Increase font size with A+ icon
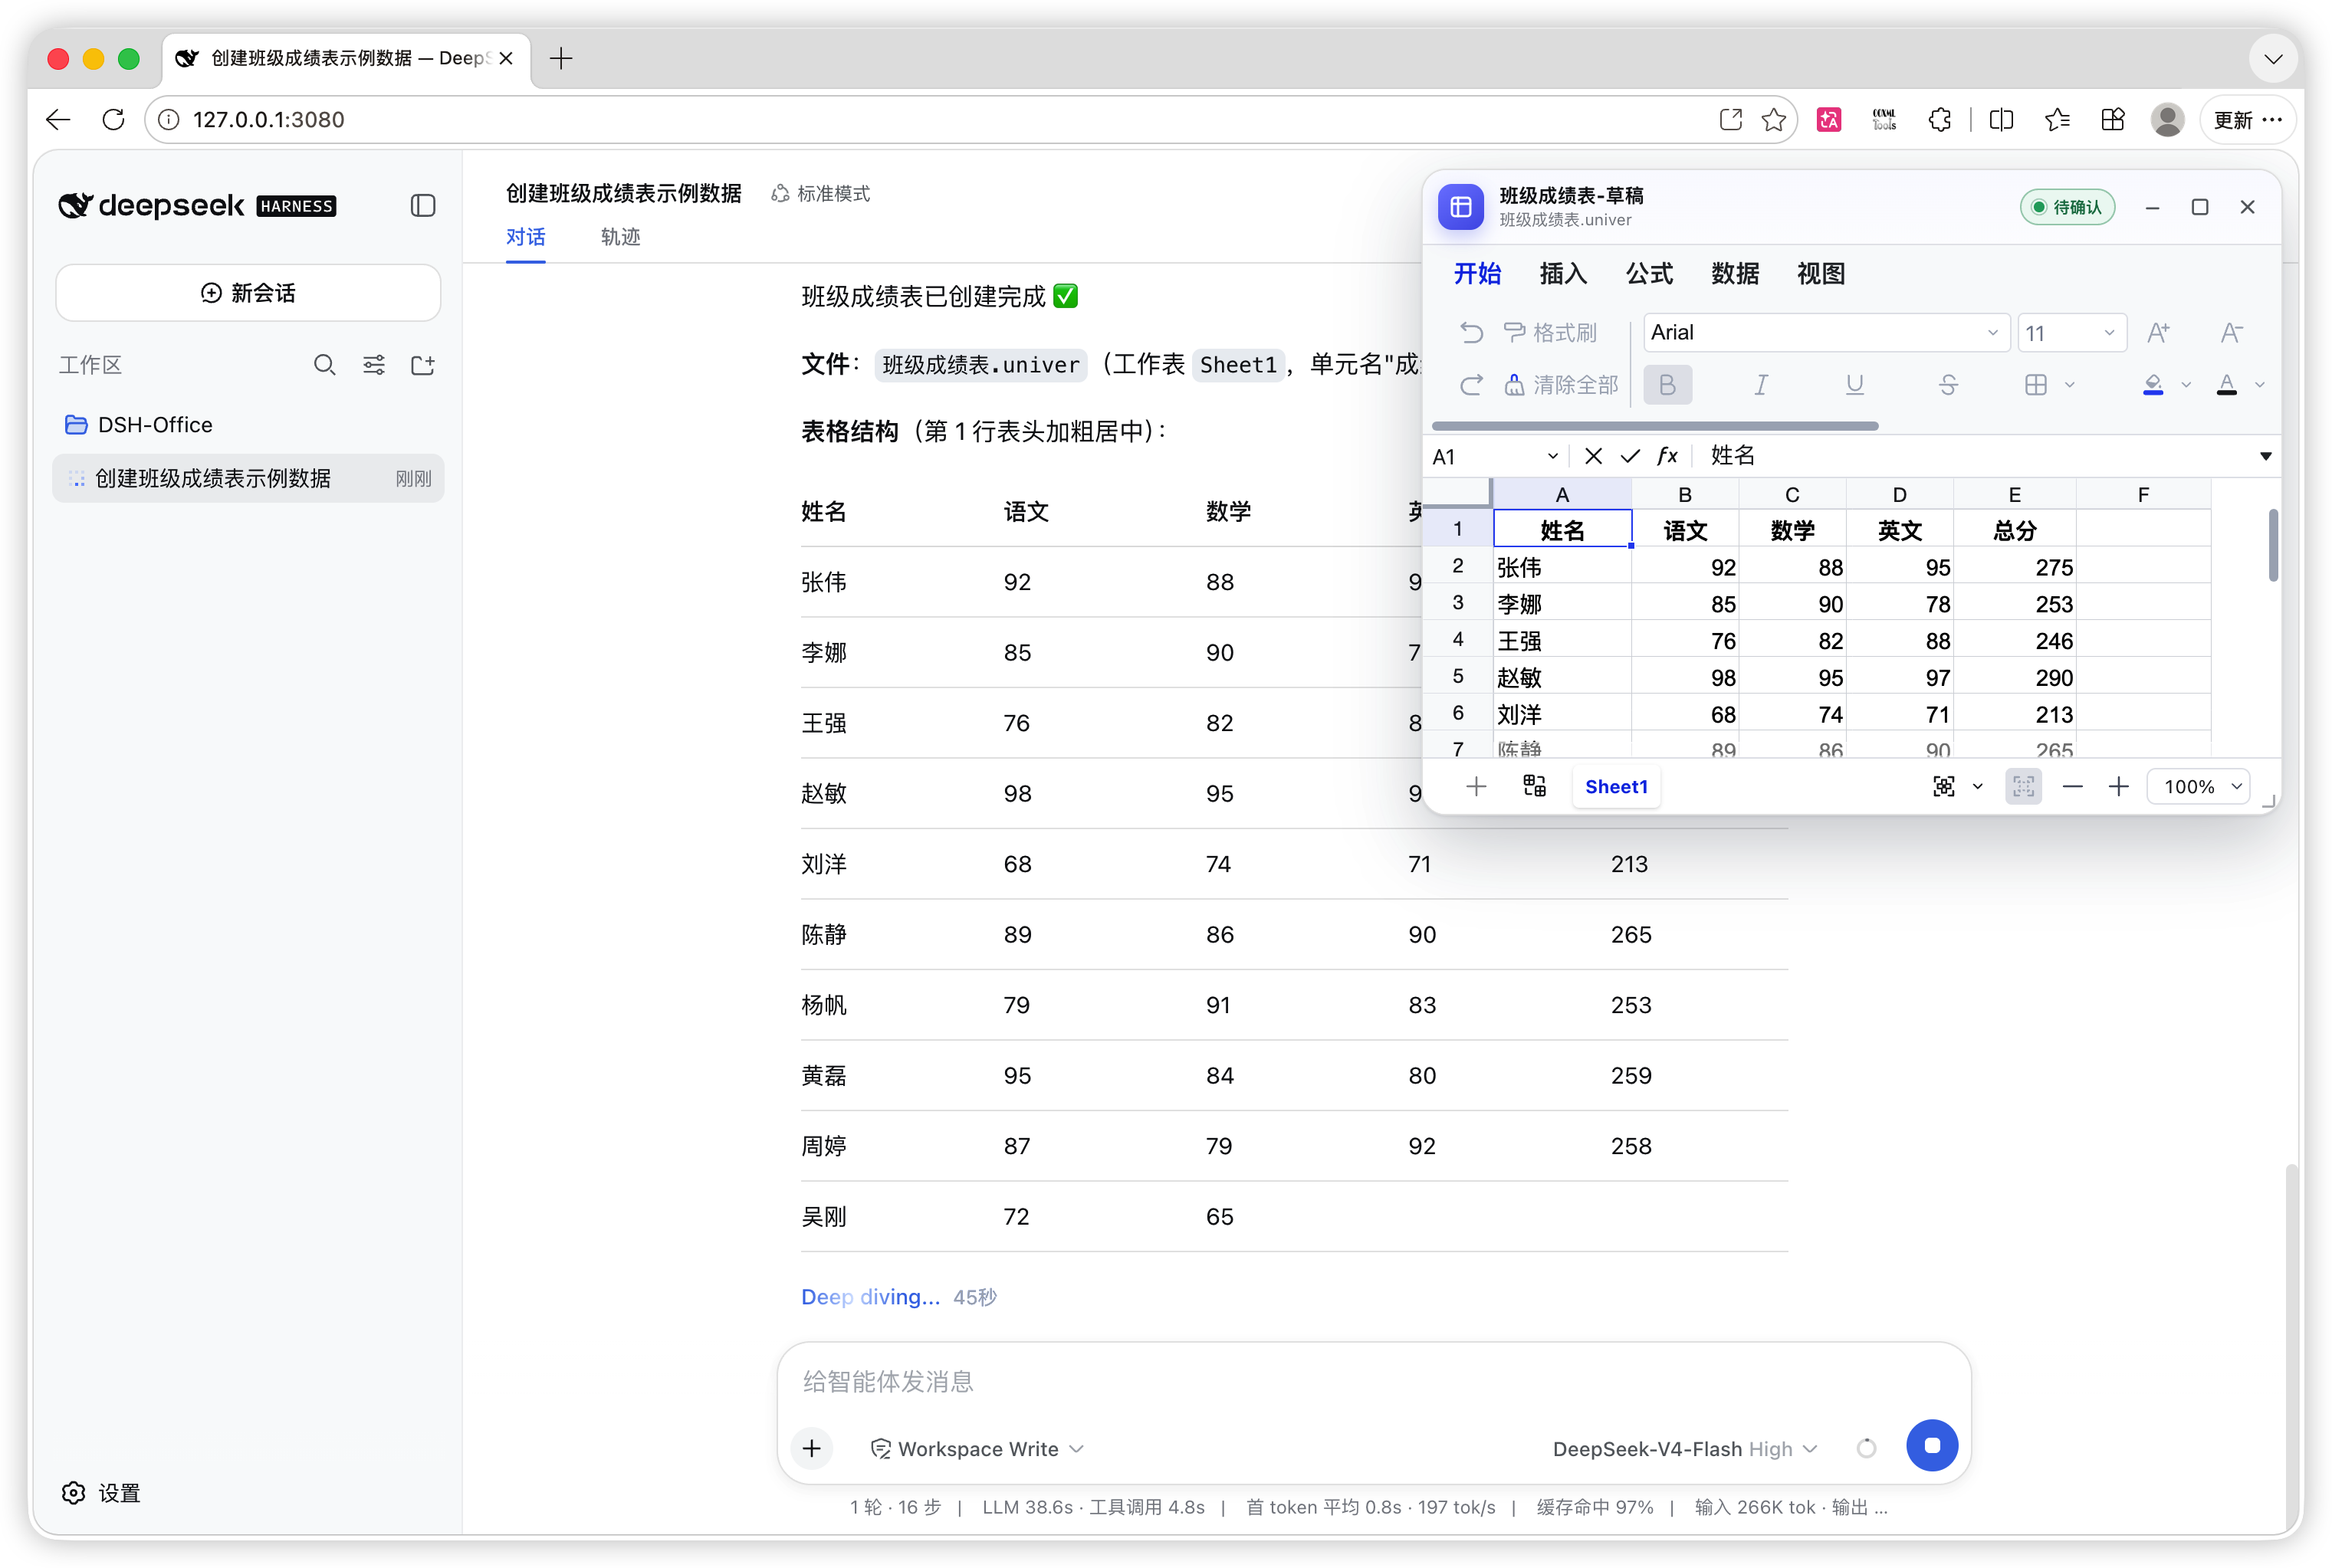The height and width of the screenshot is (1568, 2332). 2158,332
